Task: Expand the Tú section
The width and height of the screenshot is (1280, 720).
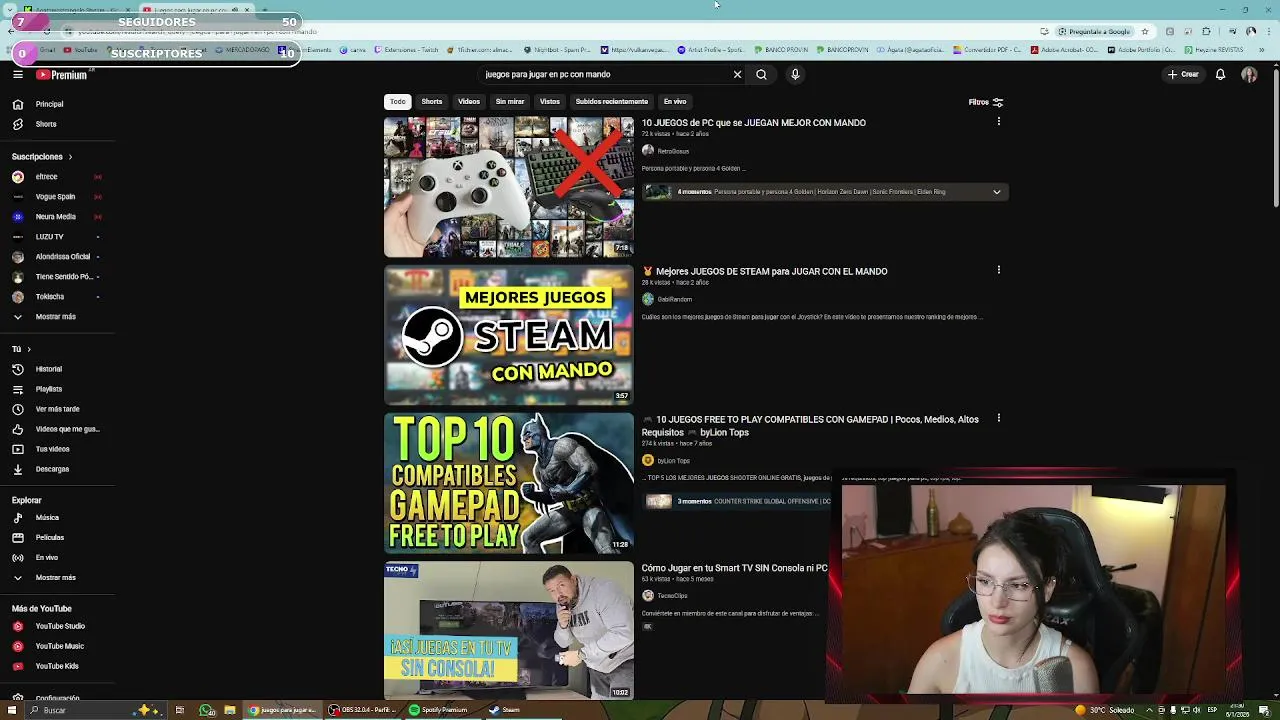Action: [x=21, y=349]
